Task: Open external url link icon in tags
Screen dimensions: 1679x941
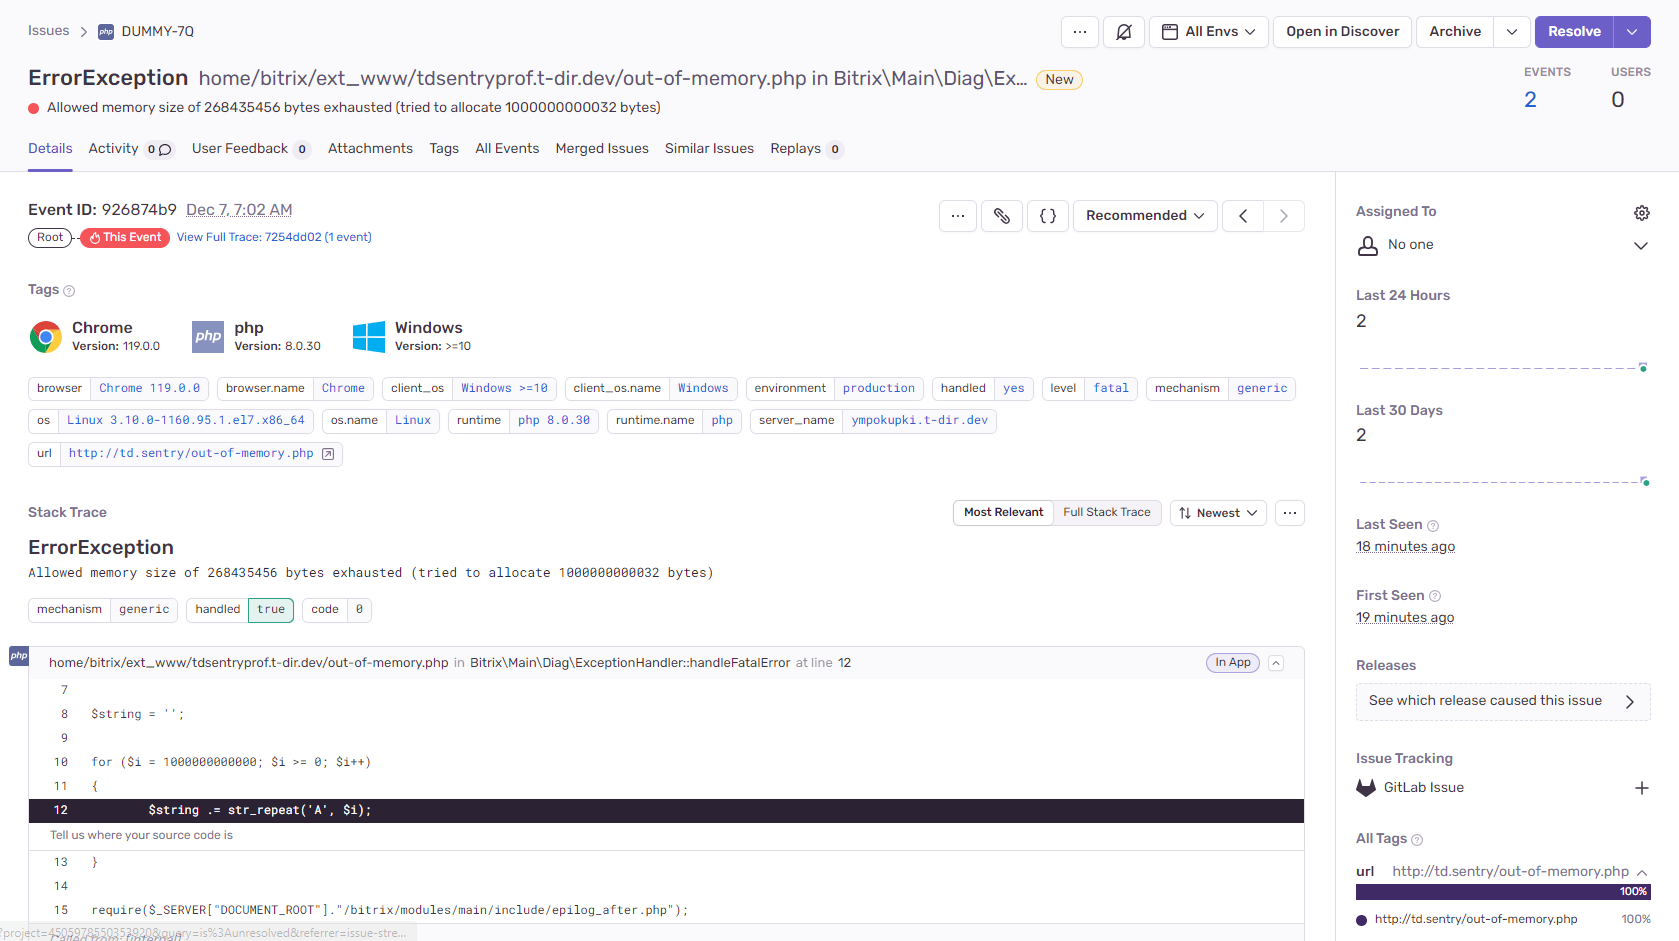Action: click(x=328, y=454)
